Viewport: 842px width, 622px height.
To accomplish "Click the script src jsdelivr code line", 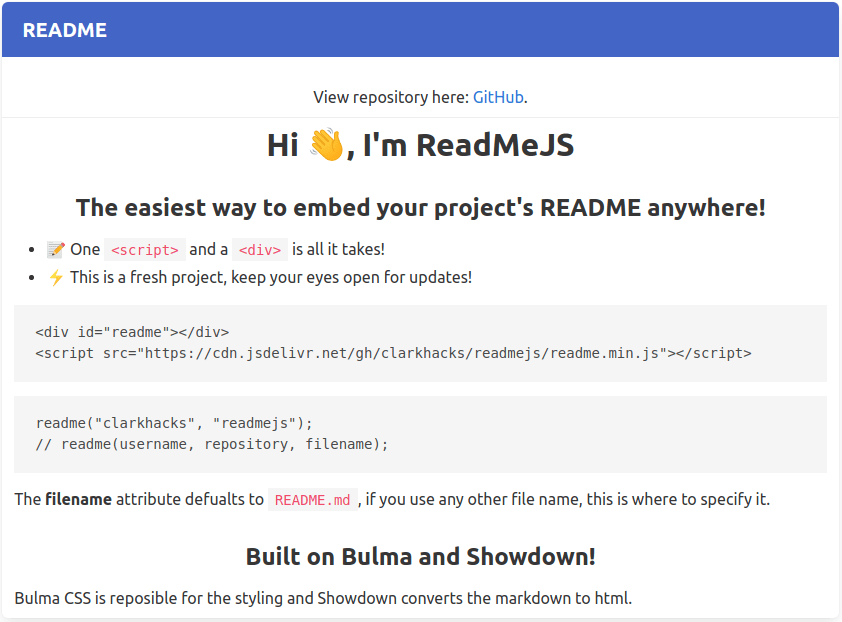I will (x=393, y=353).
